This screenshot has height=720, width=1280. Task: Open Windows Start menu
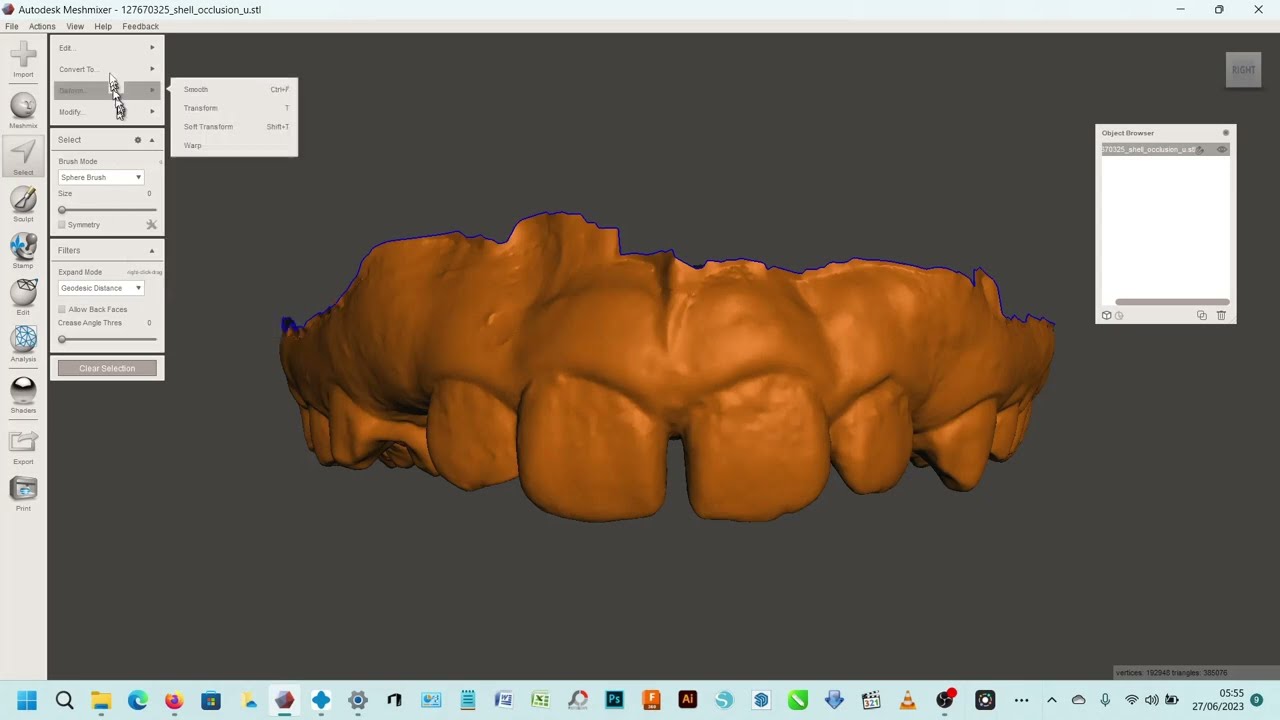(x=27, y=700)
